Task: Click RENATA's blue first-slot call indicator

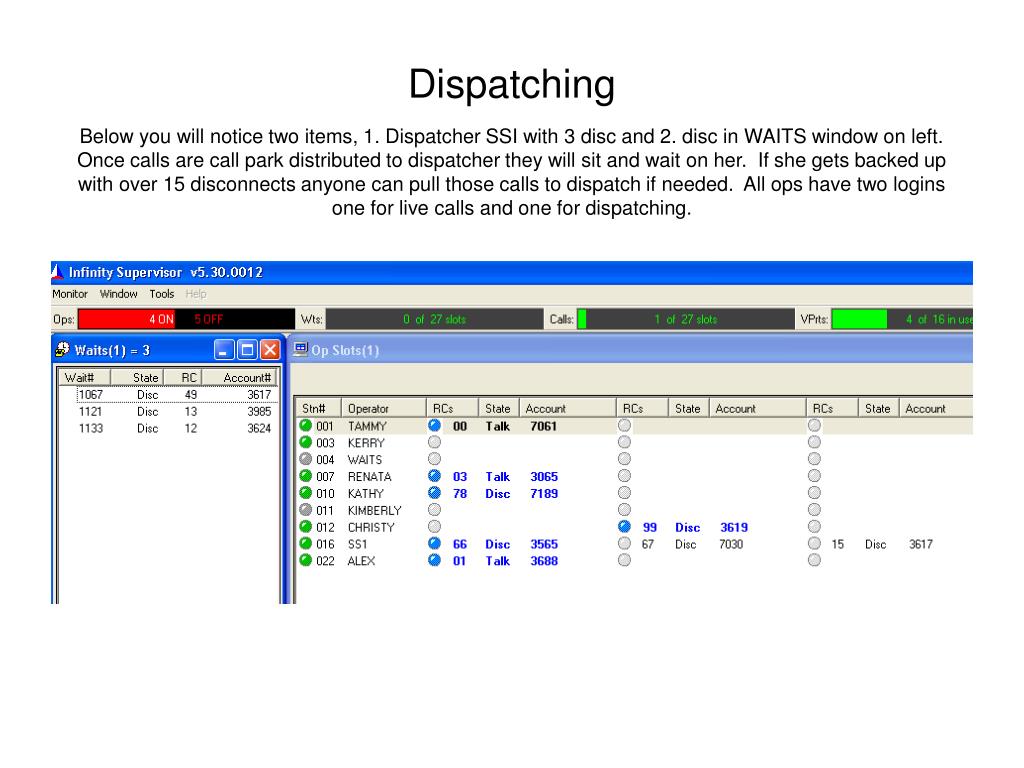Action: [x=434, y=476]
